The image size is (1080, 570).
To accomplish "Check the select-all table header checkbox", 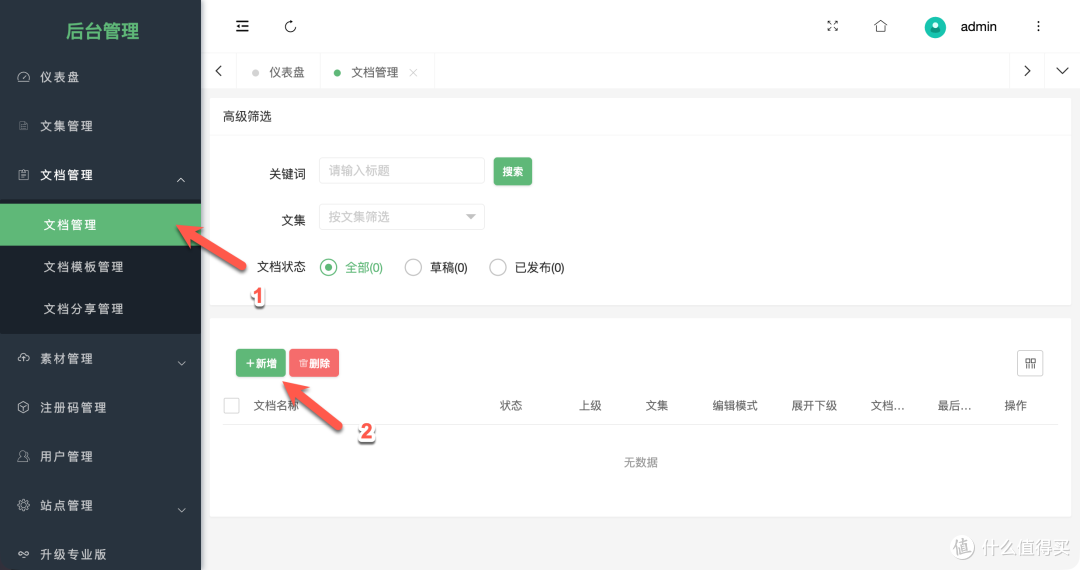I will tap(231, 405).
